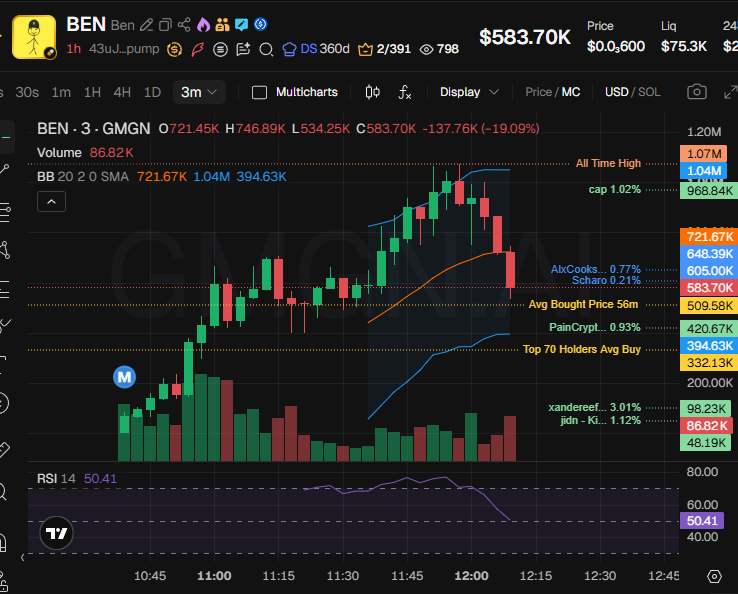Click the small left chevron below RSI pane

tap(22, 558)
